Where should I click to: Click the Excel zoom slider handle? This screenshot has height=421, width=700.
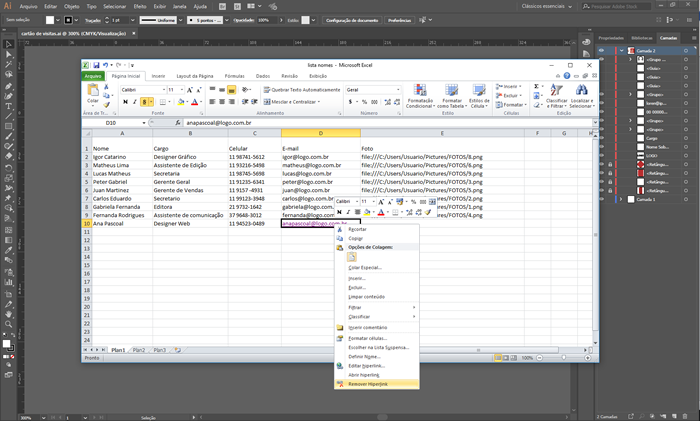tap(563, 358)
